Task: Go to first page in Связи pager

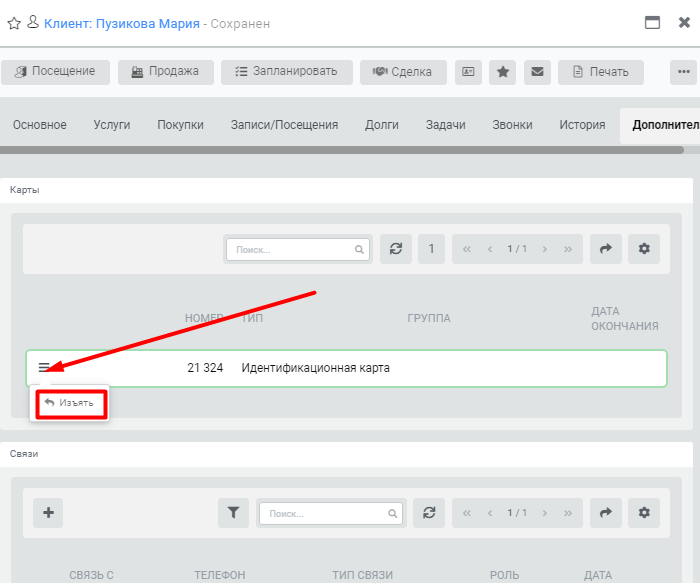Action: coord(467,513)
